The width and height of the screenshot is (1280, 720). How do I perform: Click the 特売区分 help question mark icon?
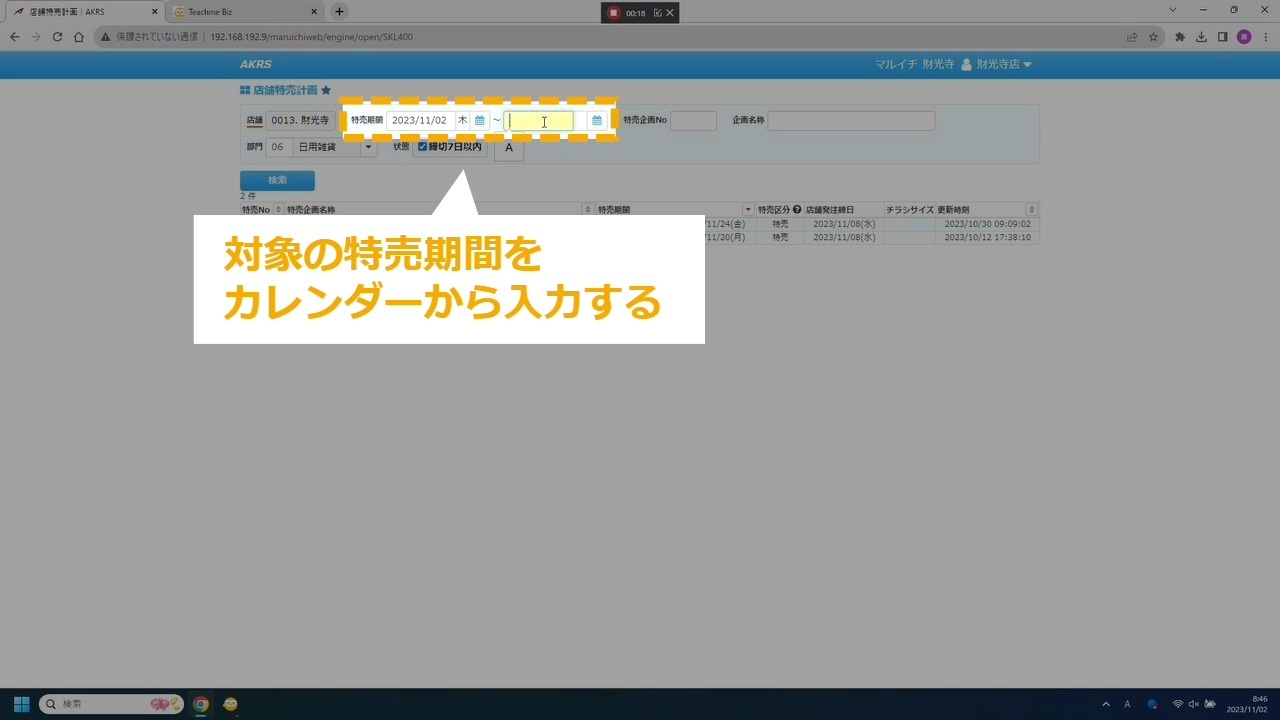[797, 210]
